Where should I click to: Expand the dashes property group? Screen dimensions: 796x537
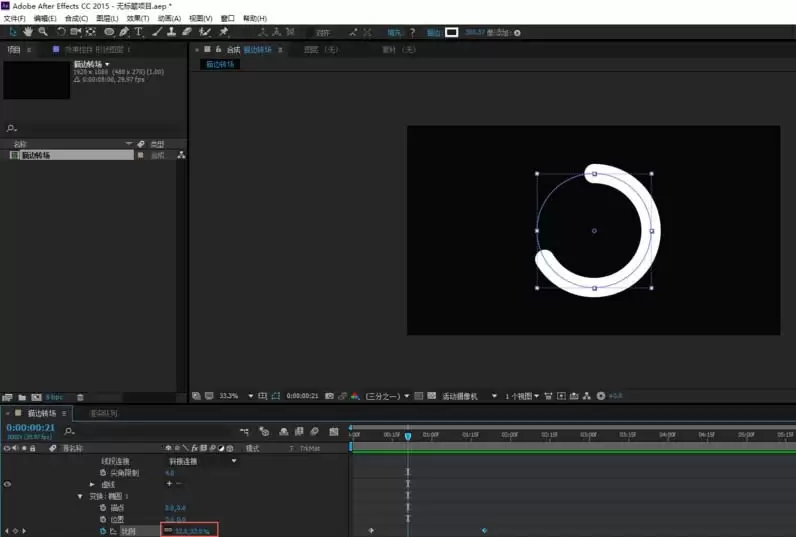(x=92, y=484)
